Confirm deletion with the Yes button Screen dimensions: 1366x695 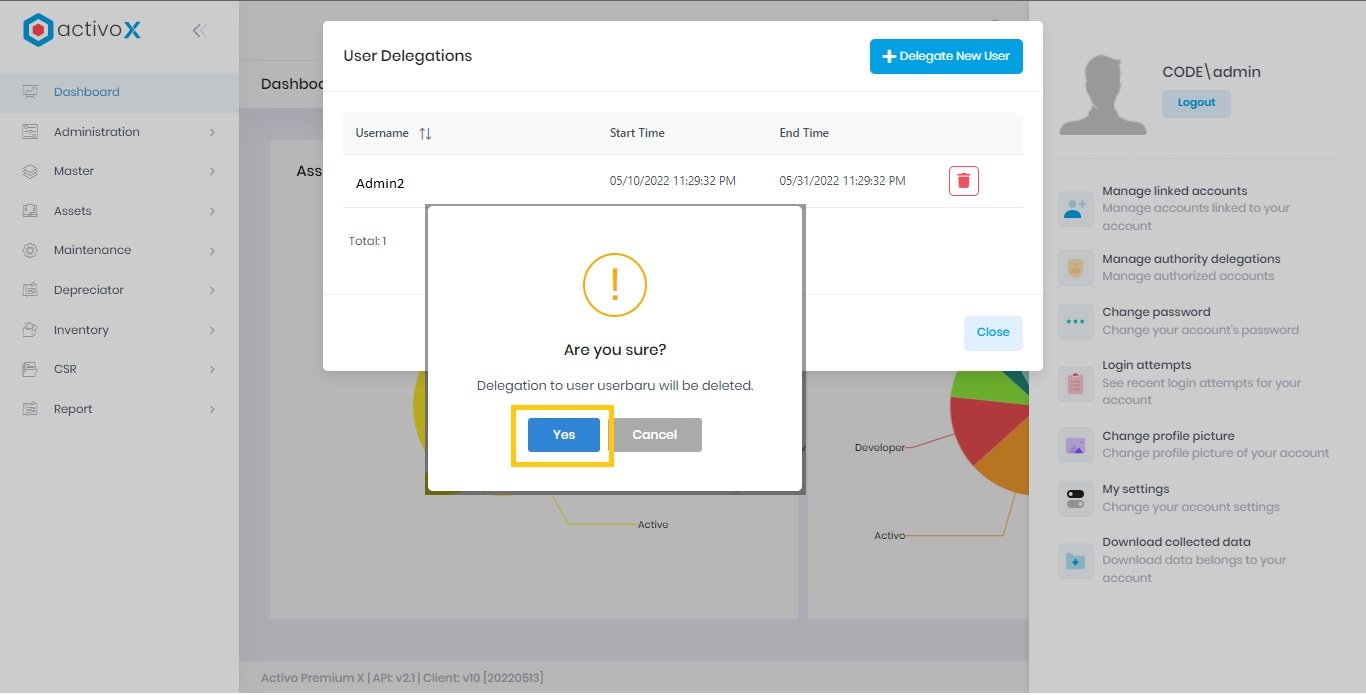point(562,434)
